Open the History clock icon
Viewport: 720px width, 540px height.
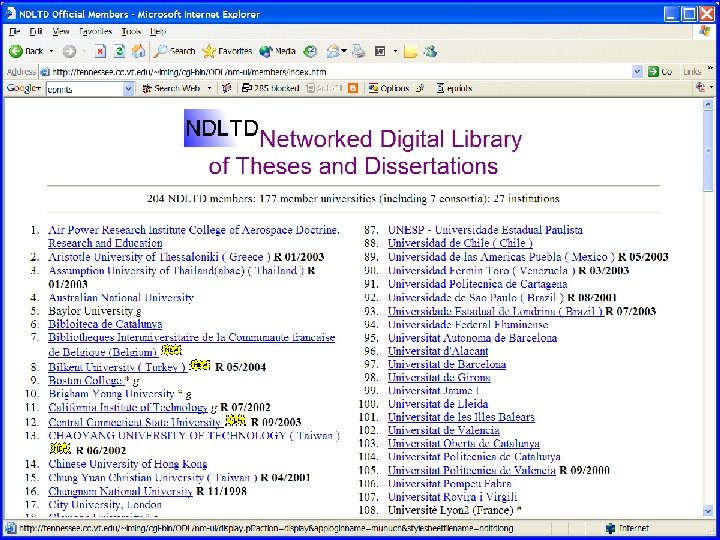click(x=311, y=51)
